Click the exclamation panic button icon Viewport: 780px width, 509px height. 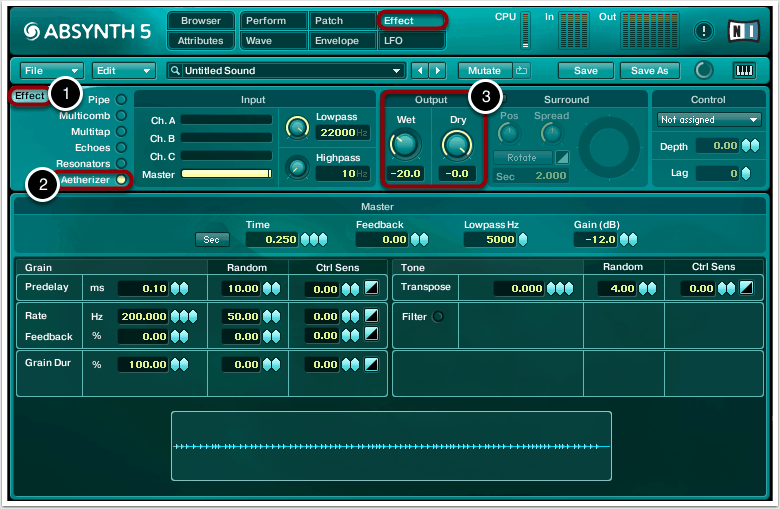(x=705, y=31)
